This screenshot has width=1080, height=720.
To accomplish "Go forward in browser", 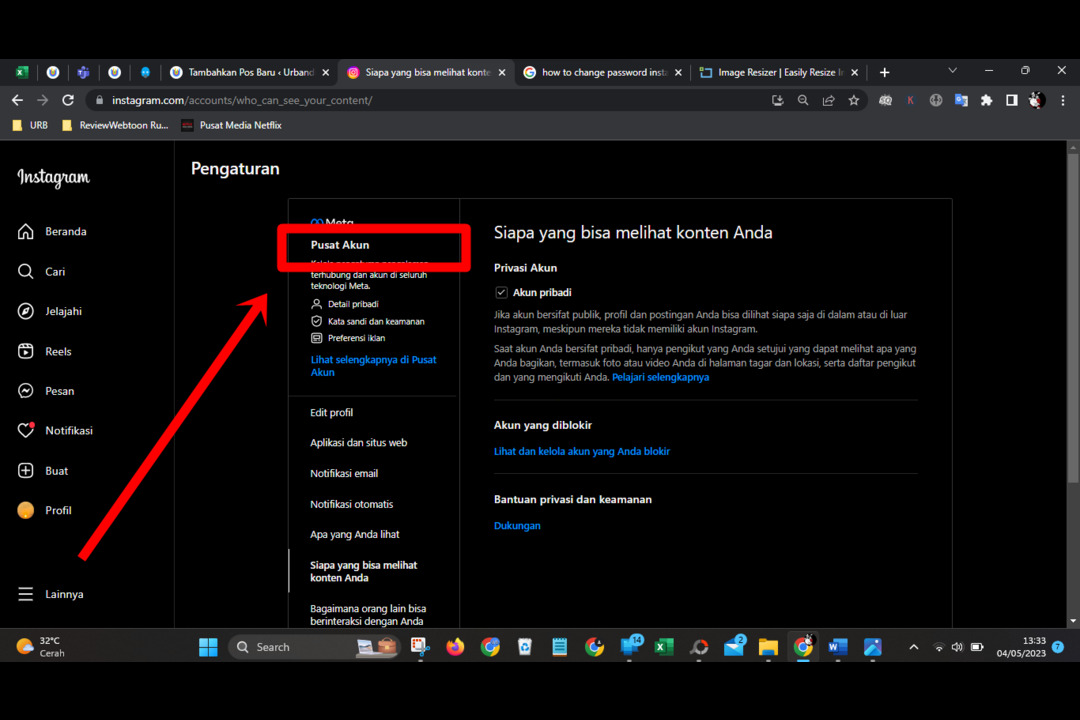I will 43,101.
